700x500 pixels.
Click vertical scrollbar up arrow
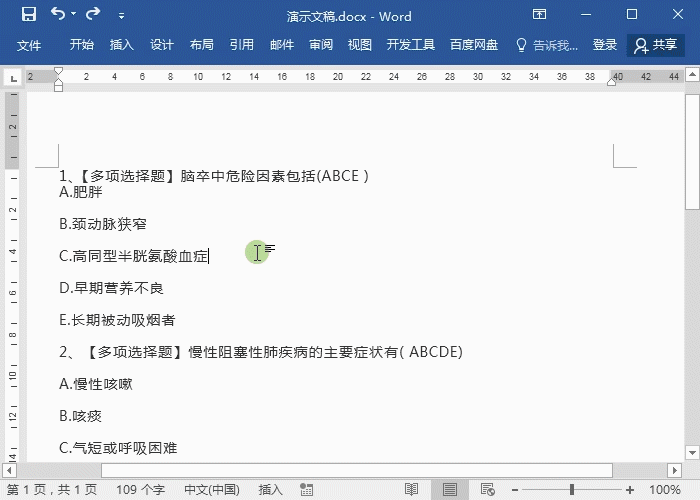692,74
